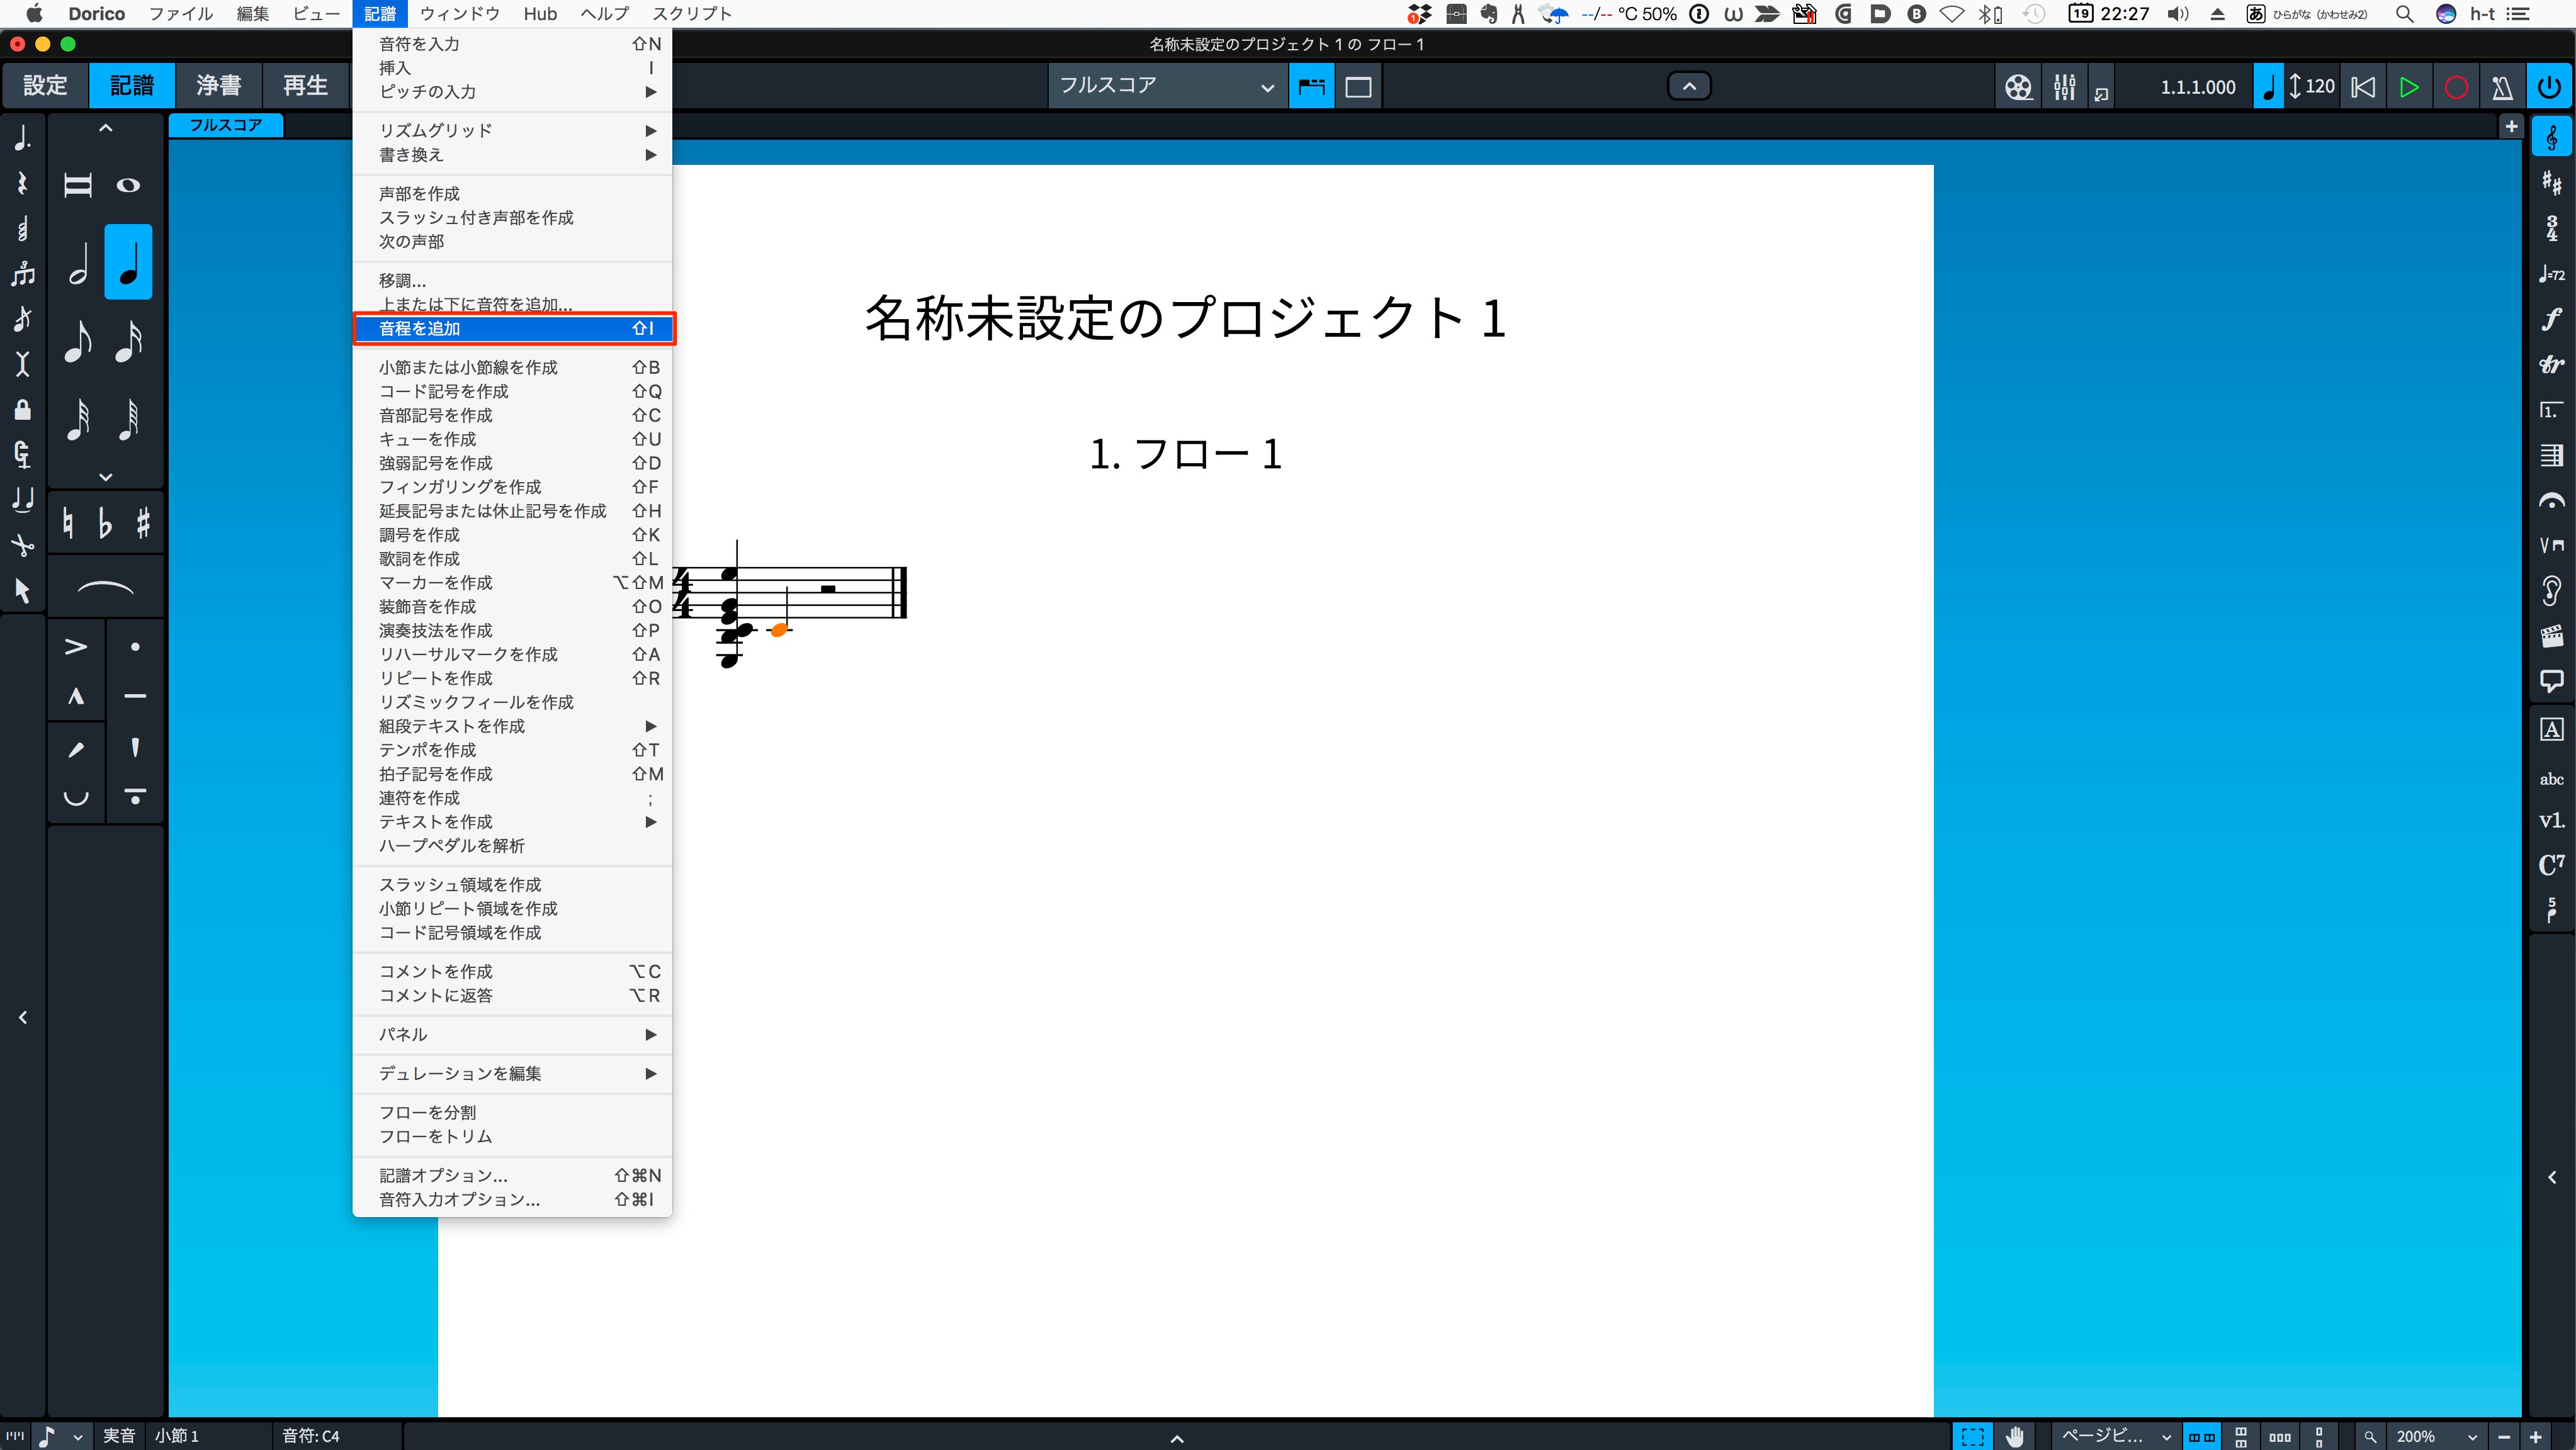Add an accent articulation

(x=76, y=647)
